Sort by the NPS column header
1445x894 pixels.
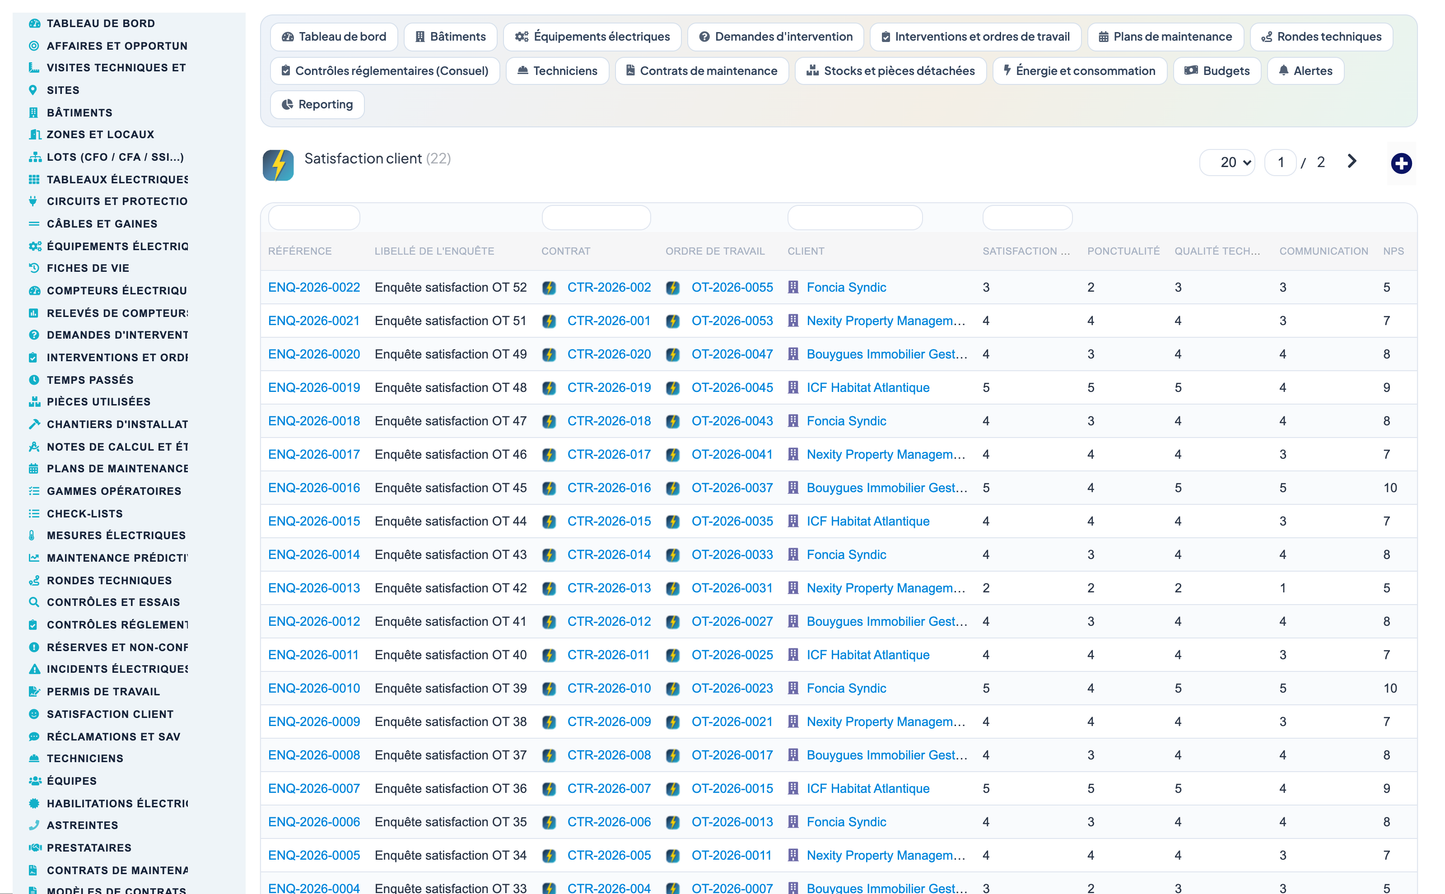[1393, 251]
